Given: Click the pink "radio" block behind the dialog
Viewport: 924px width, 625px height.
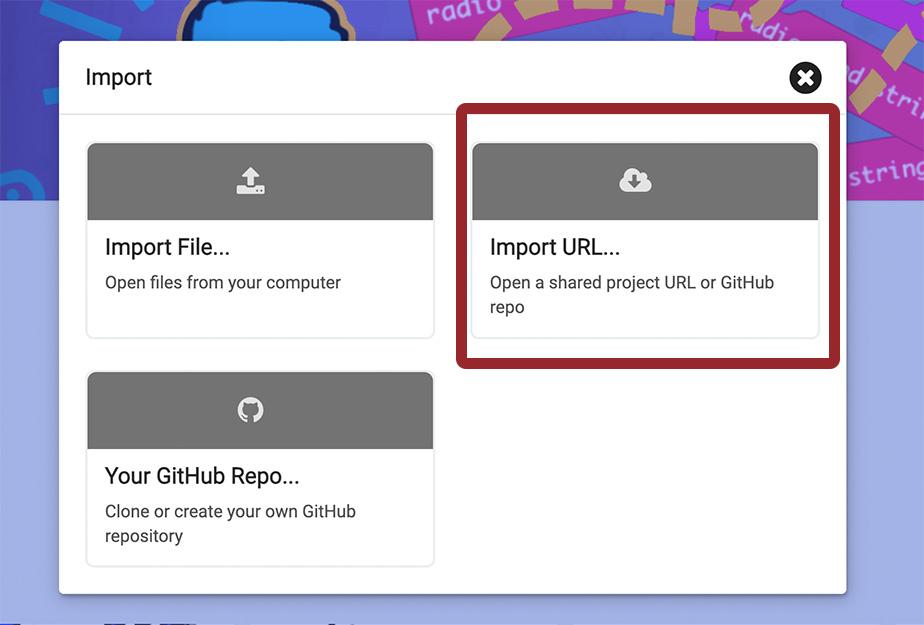Looking at the screenshot, I should click(x=463, y=13).
